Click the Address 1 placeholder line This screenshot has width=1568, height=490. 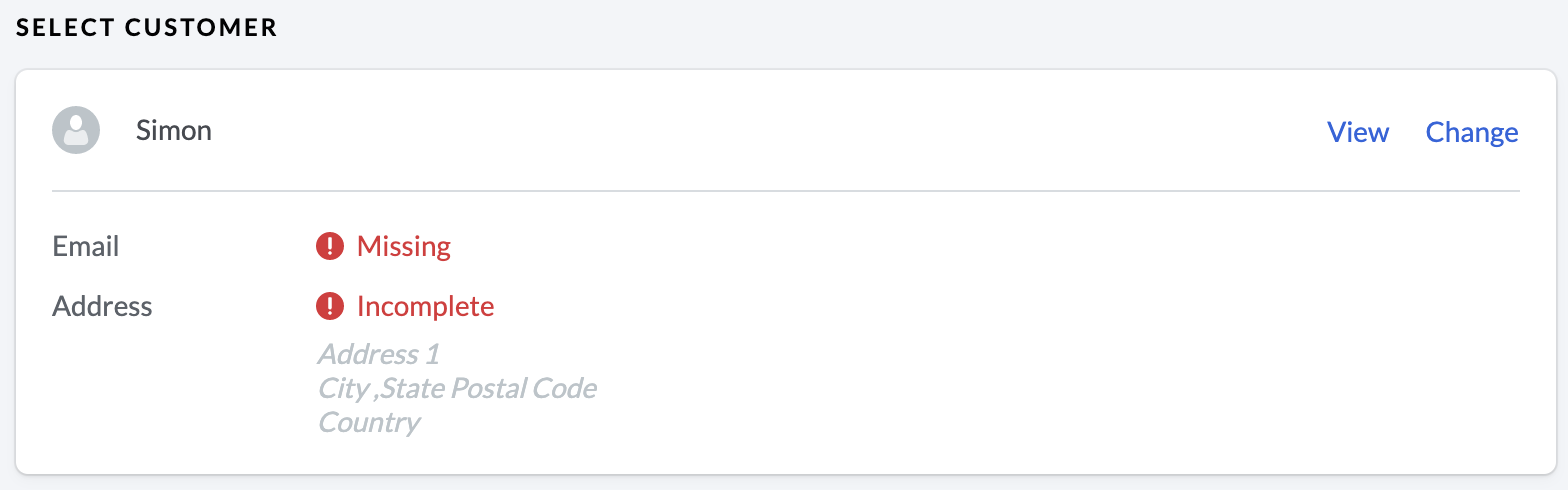378,354
